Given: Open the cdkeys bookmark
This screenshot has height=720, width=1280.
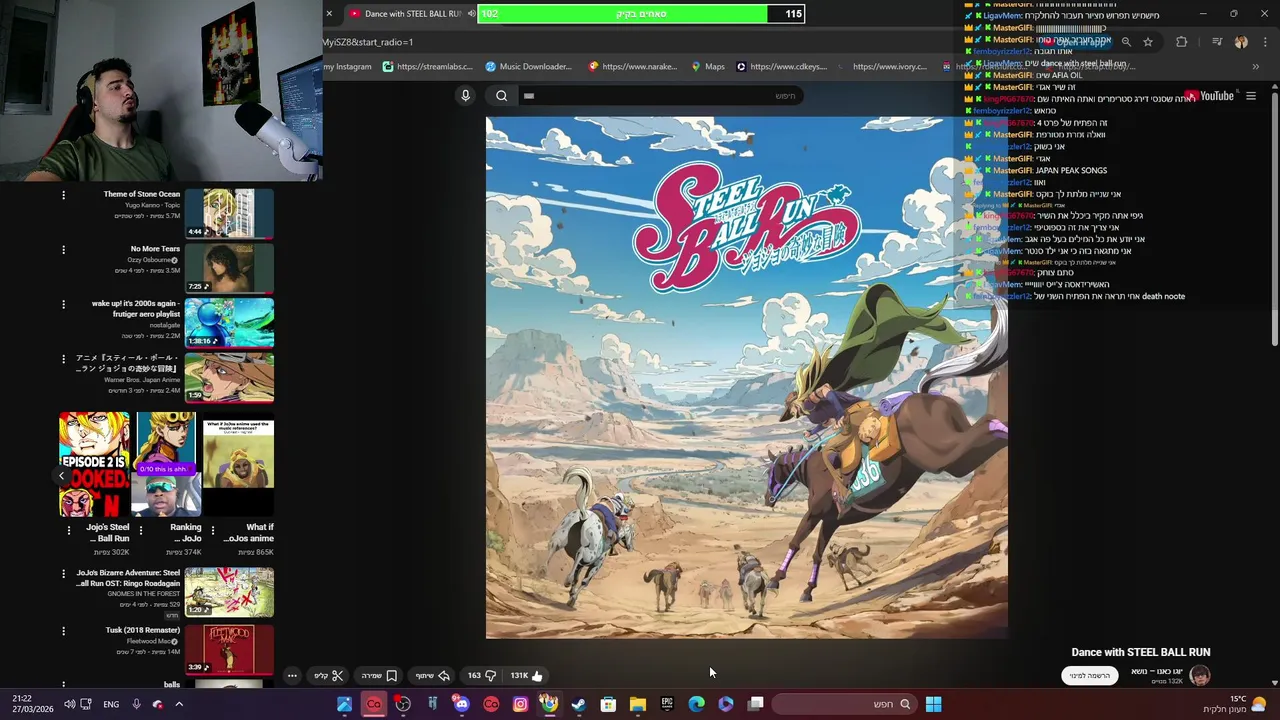Looking at the screenshot, I should 782,67.
